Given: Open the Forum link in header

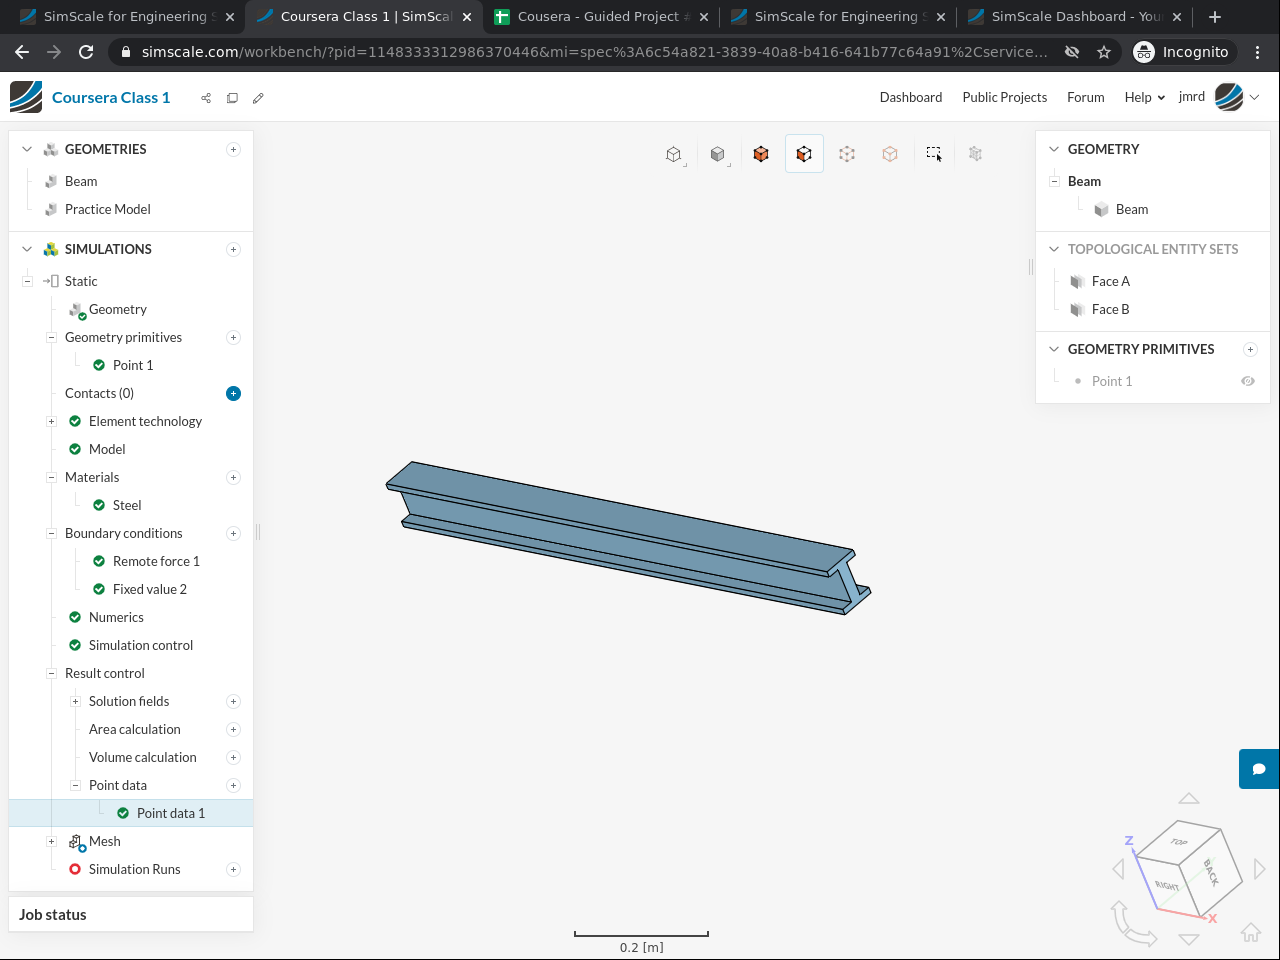Looking at the screenshot, I should pyautogui.click(x=1085, y=97).
